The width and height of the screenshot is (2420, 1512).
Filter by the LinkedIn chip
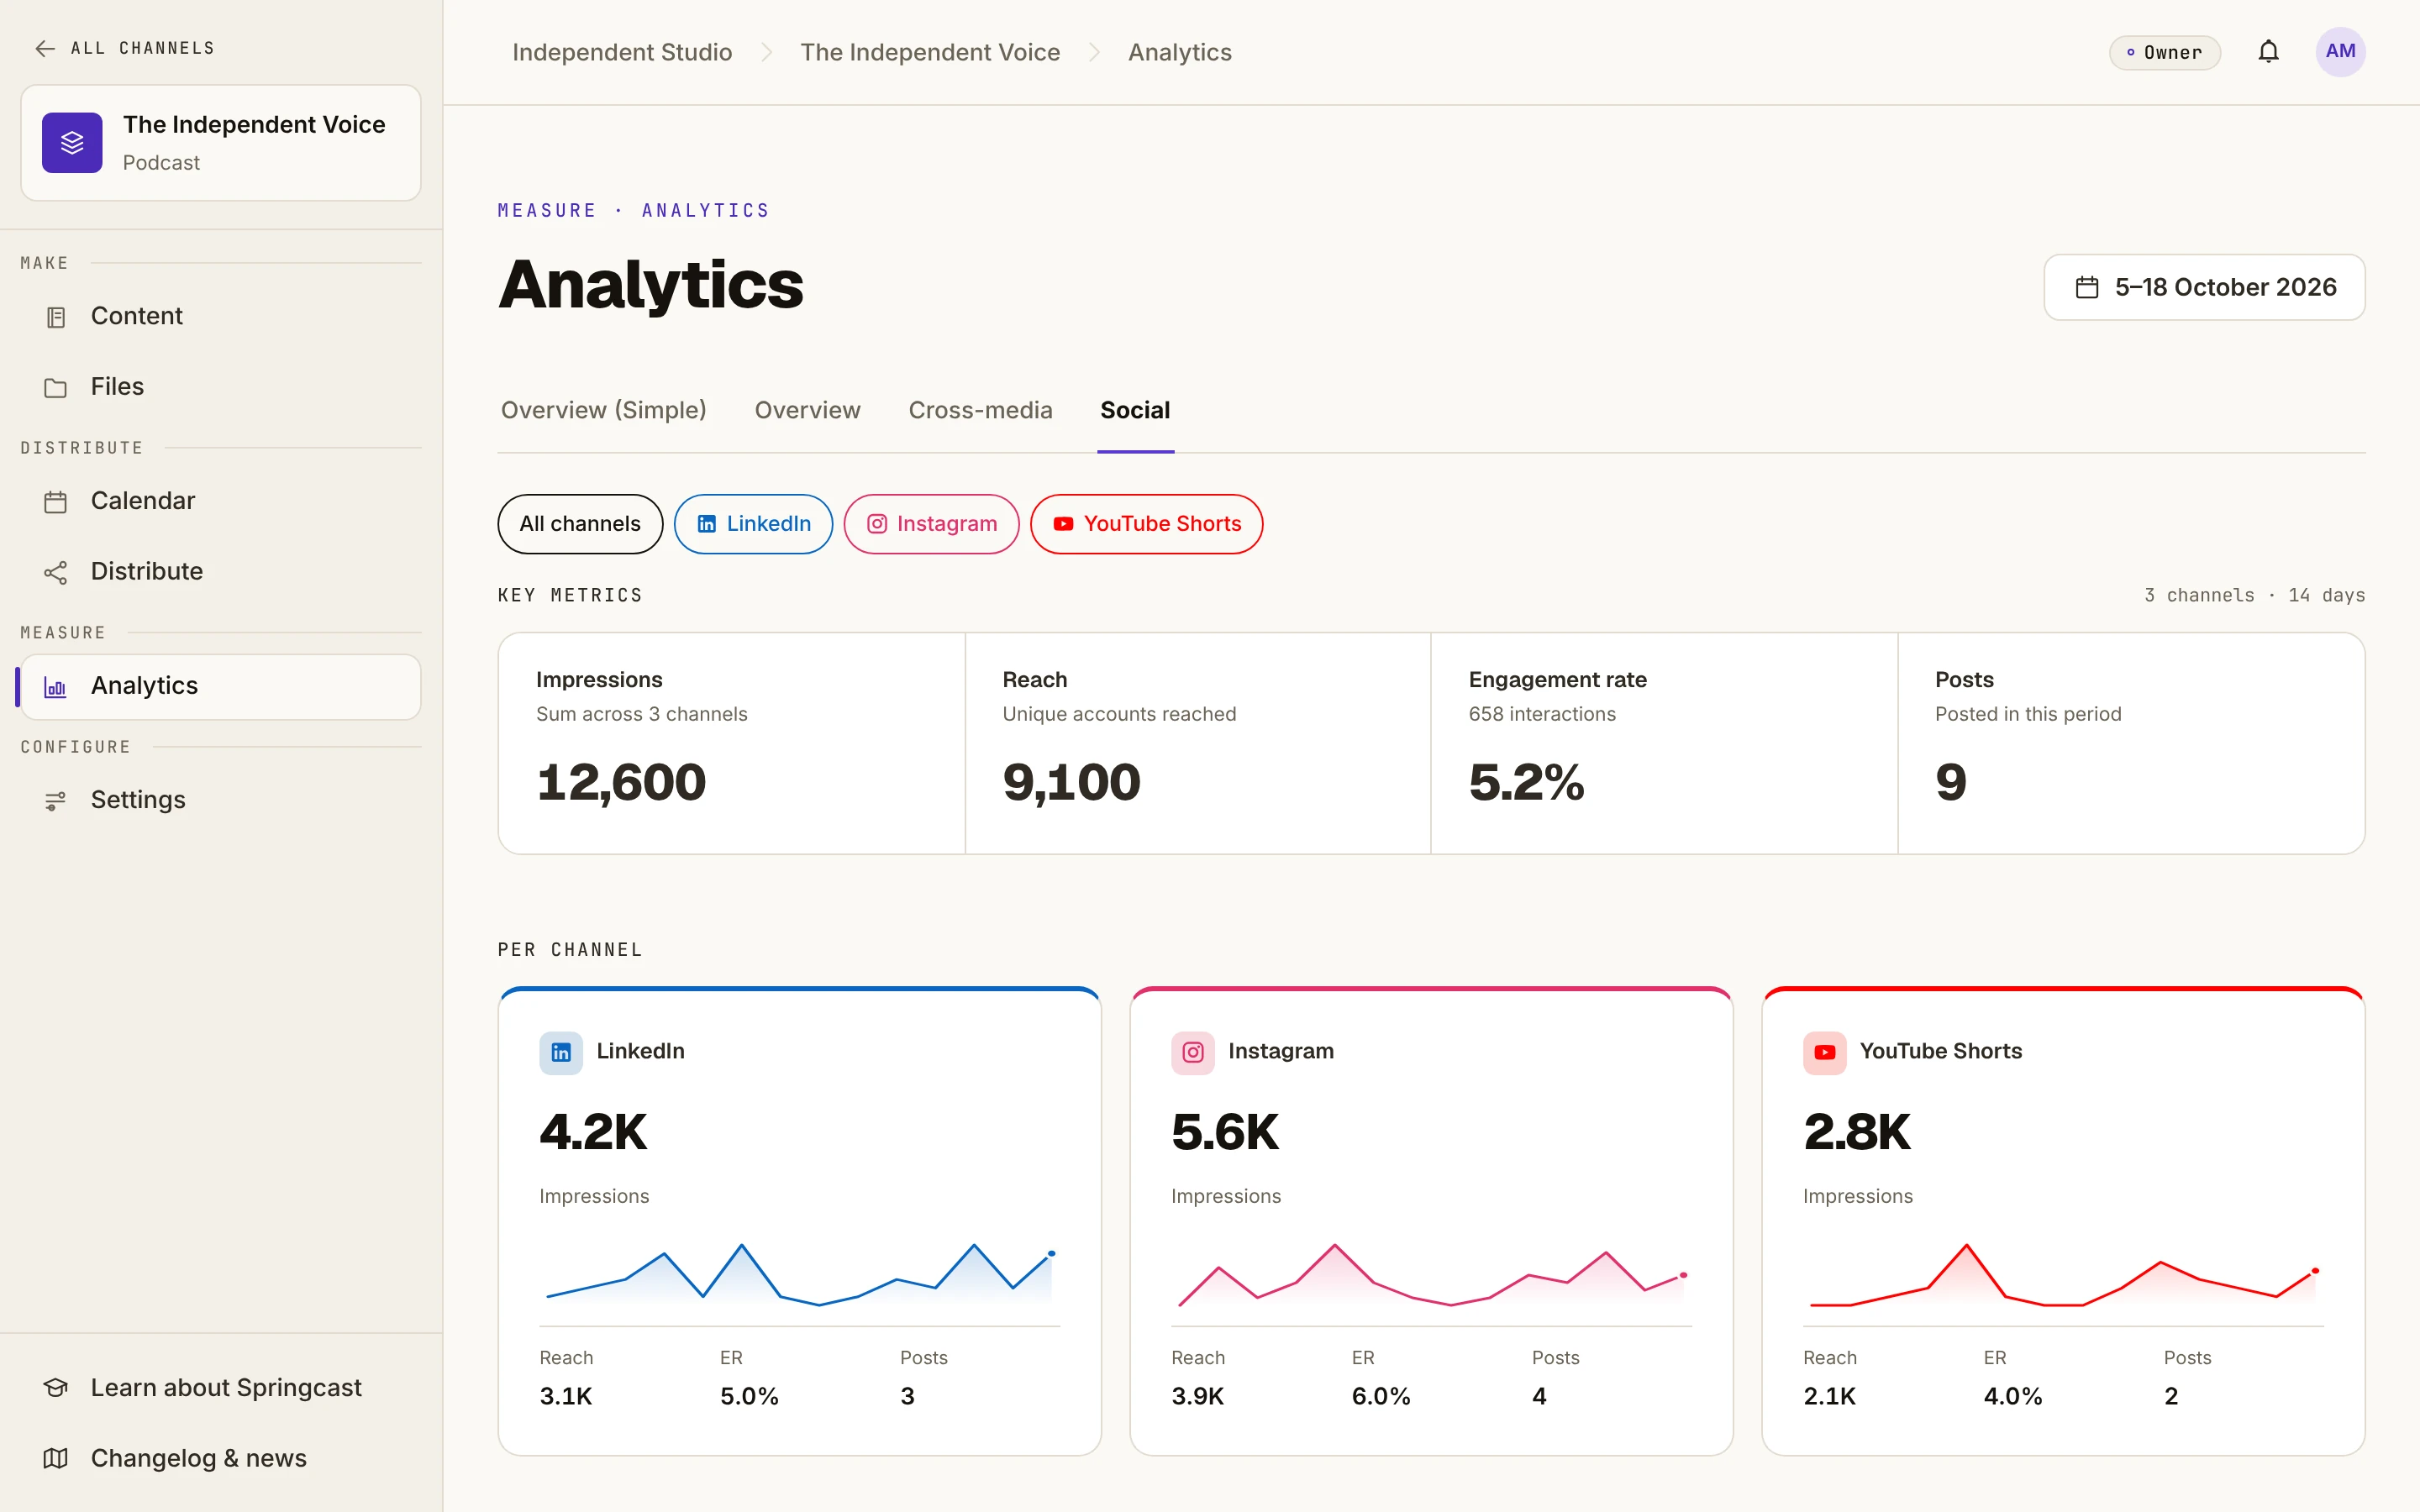pos(753,524)
